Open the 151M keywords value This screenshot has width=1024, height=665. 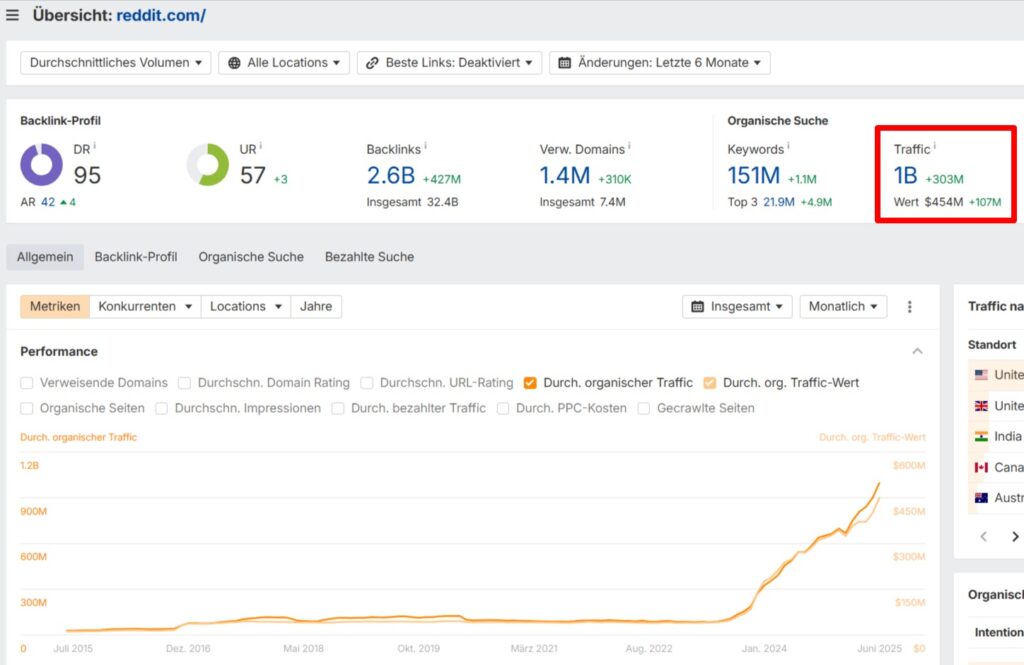tap(754, 176)
